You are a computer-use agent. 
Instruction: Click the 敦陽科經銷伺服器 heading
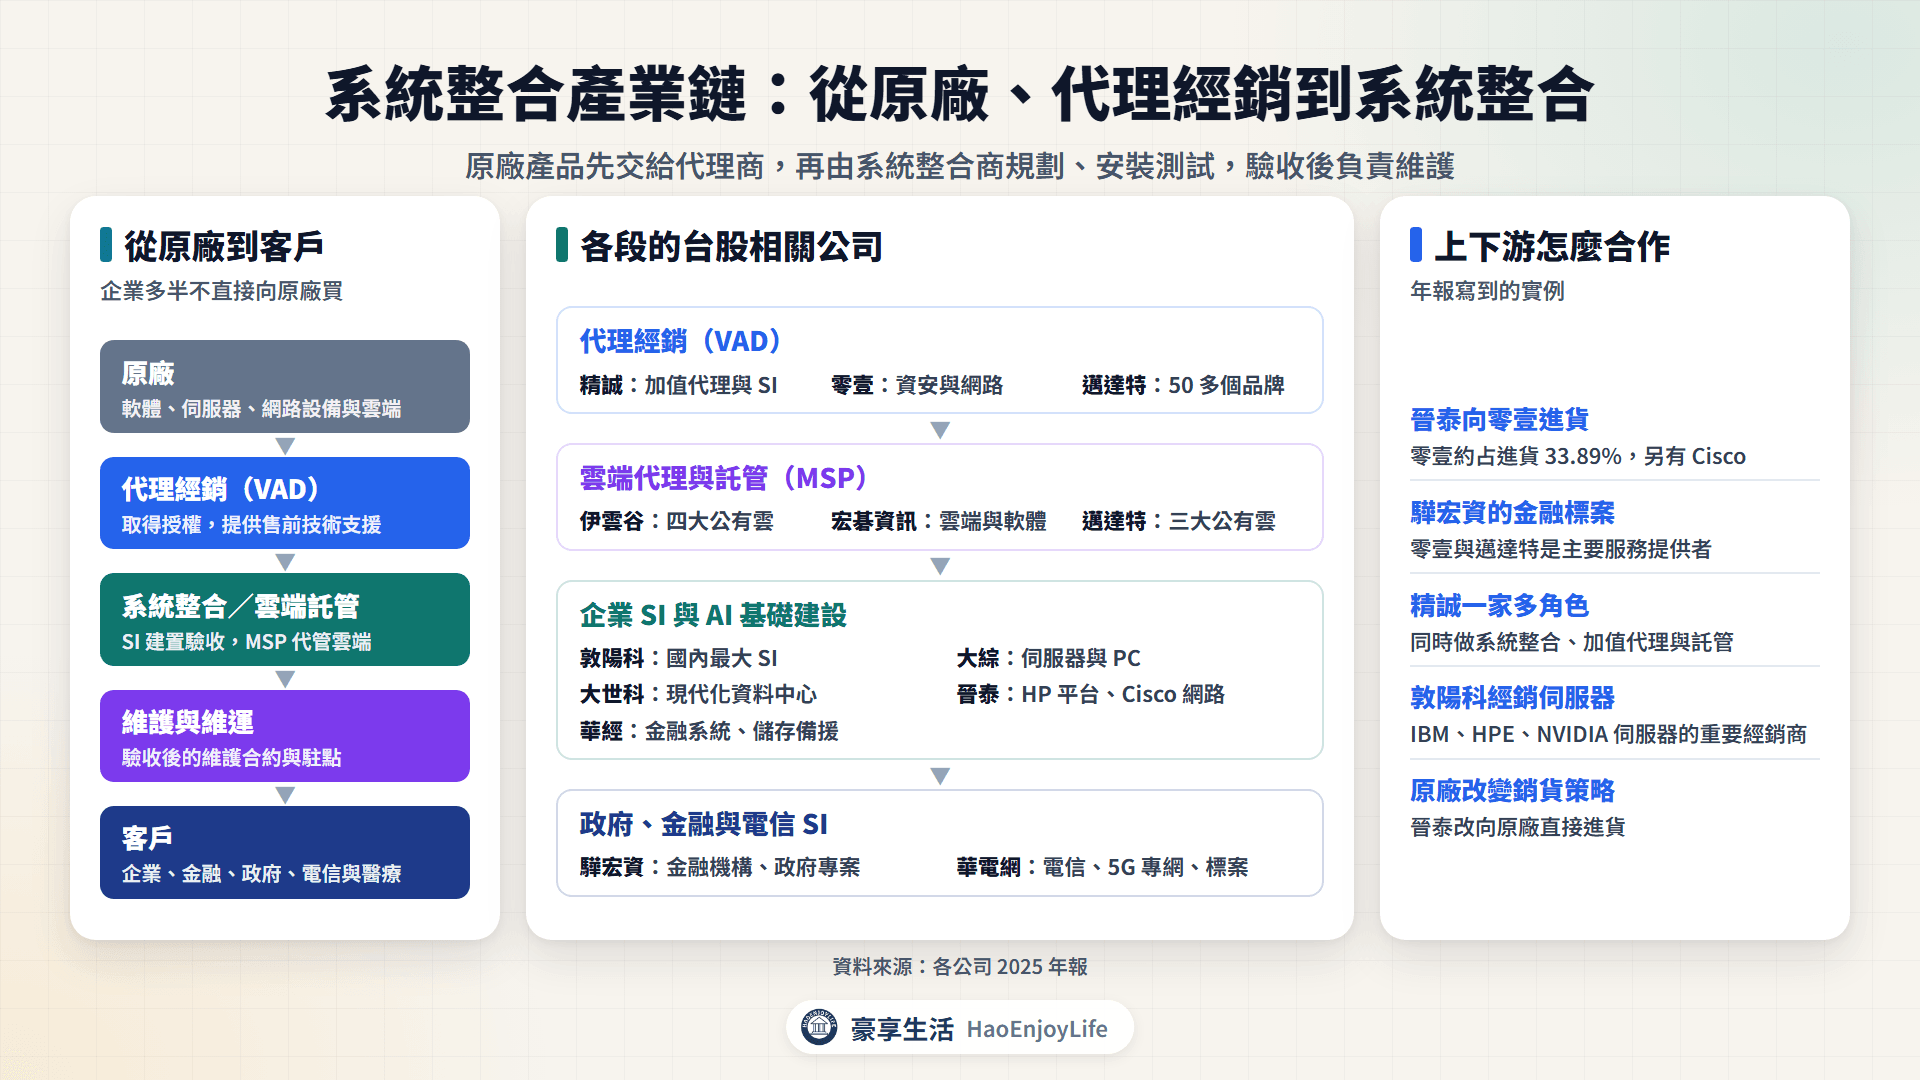1512,697
